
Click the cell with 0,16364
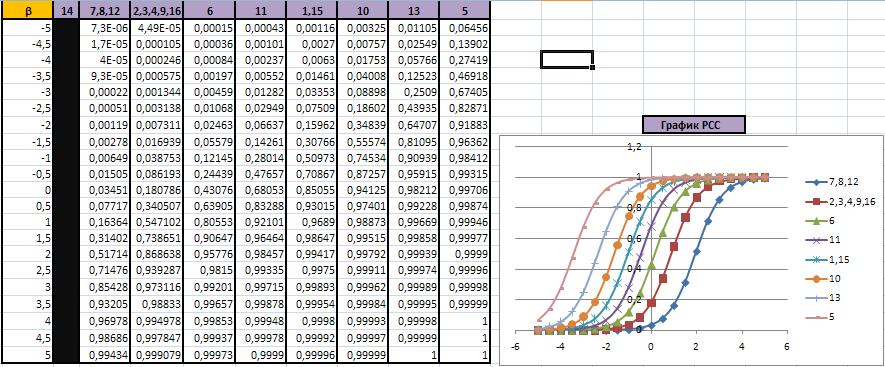[x=105, y=223]
